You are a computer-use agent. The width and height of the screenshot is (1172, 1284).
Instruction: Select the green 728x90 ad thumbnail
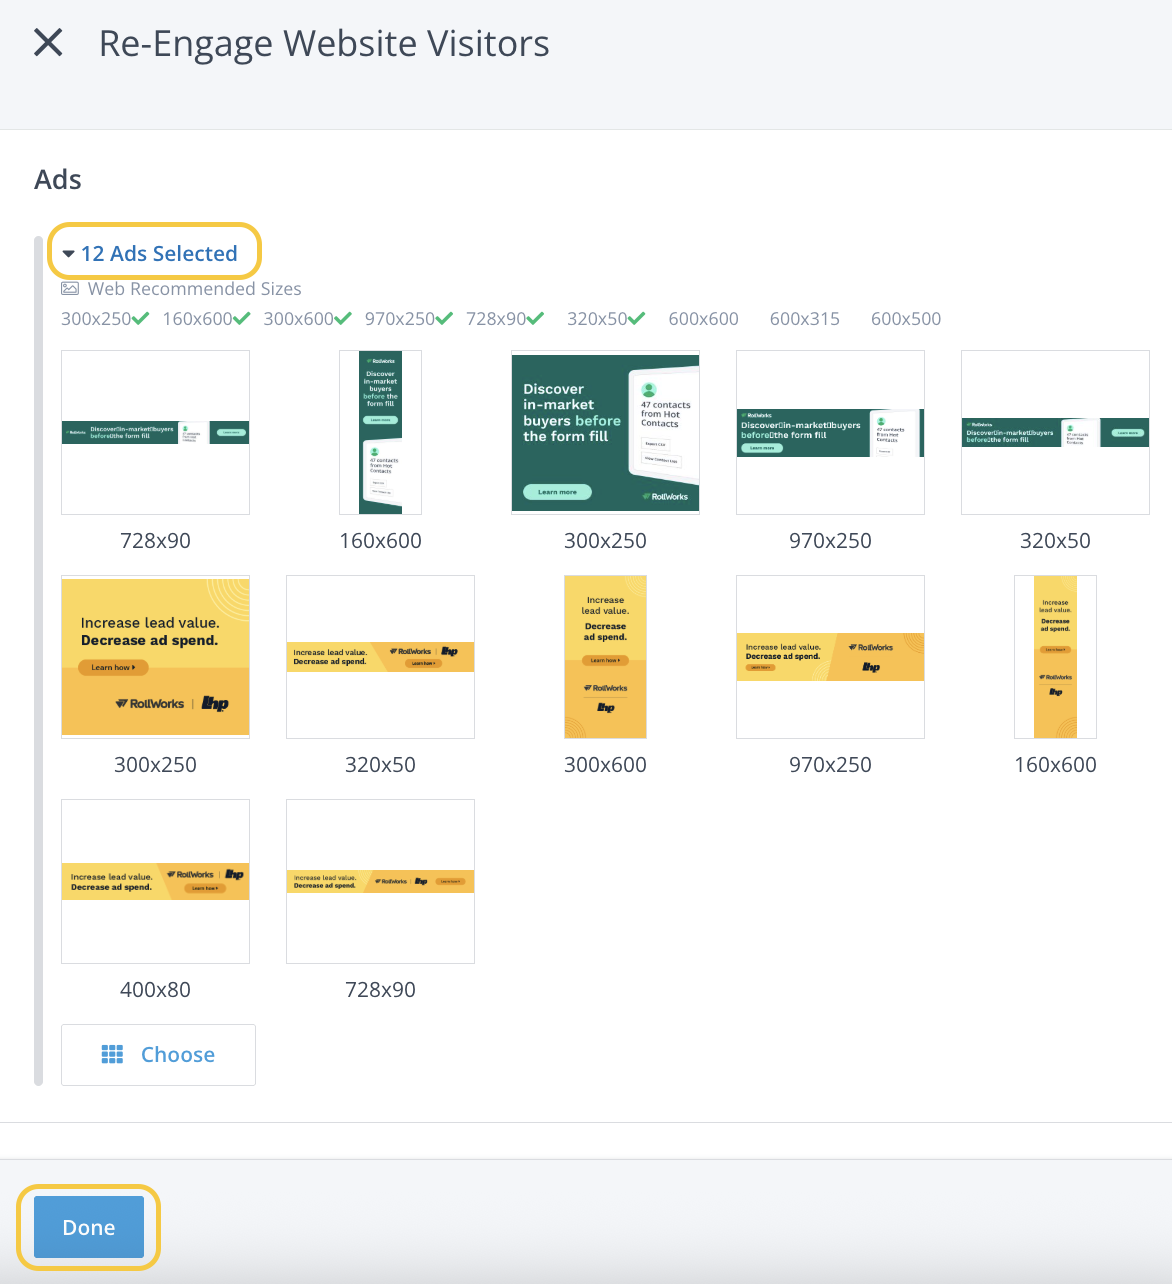(x=155, y=432)
